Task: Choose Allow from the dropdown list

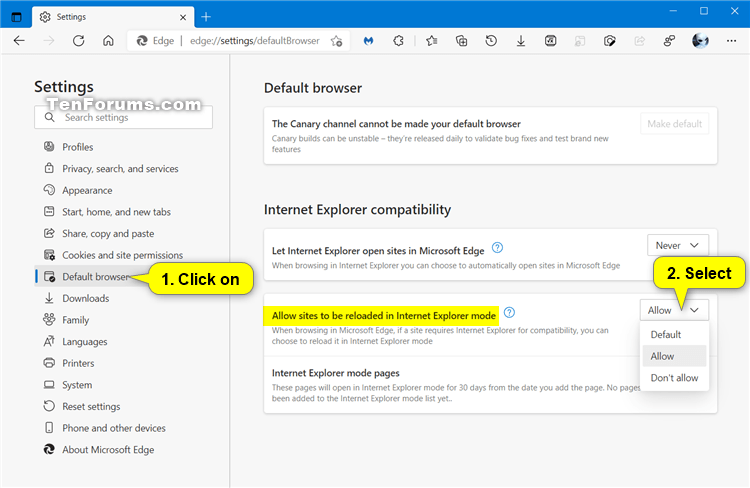Action: [674, 356]
